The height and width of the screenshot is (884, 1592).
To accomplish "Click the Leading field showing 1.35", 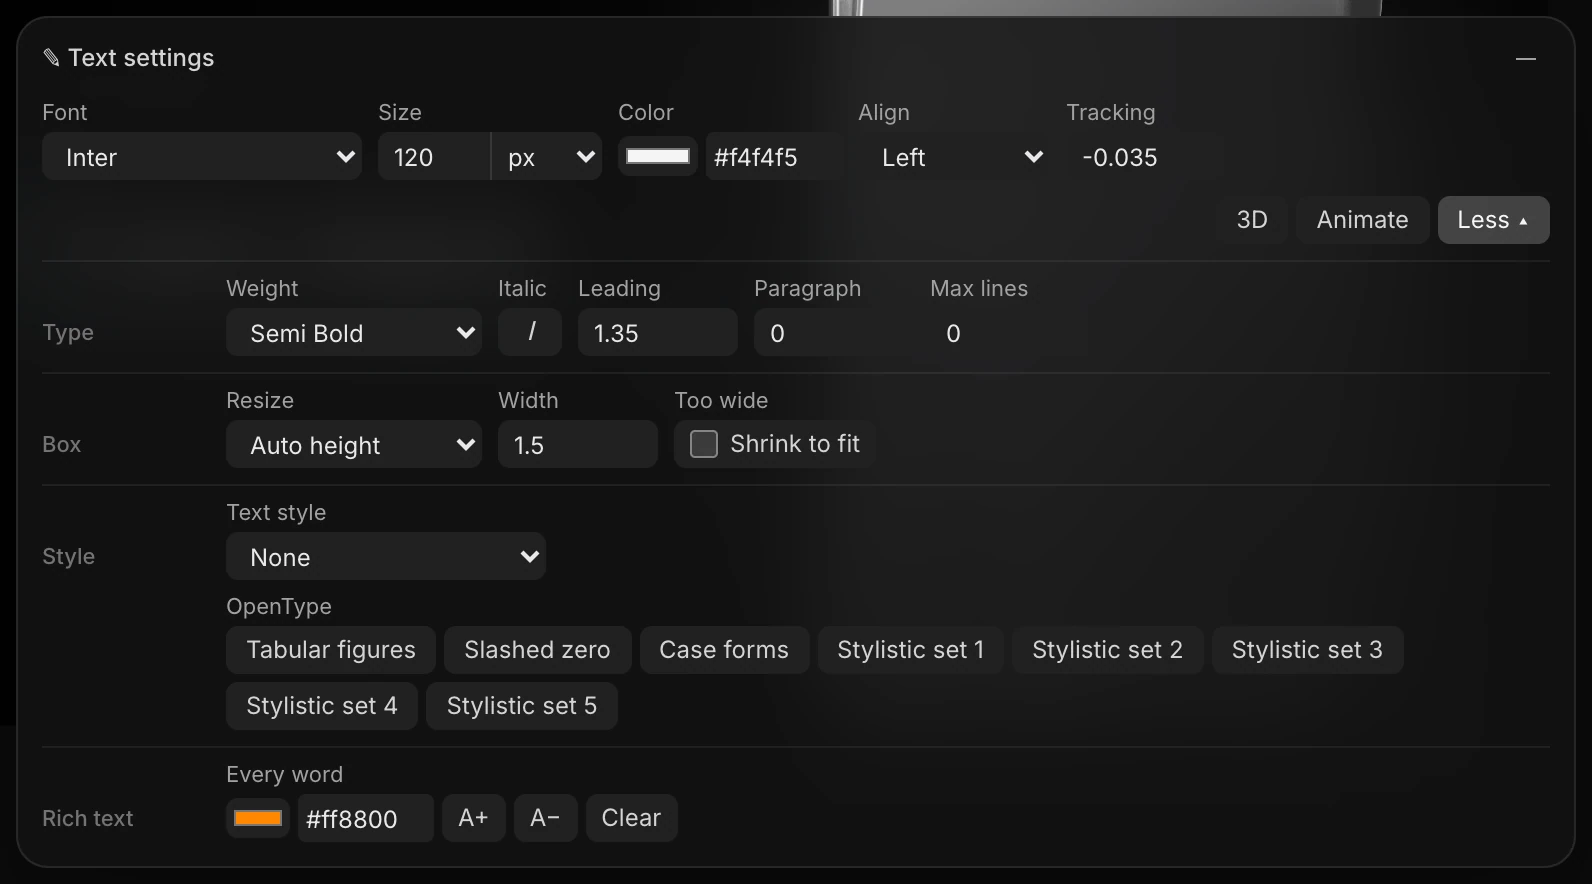I will point(658,332).
